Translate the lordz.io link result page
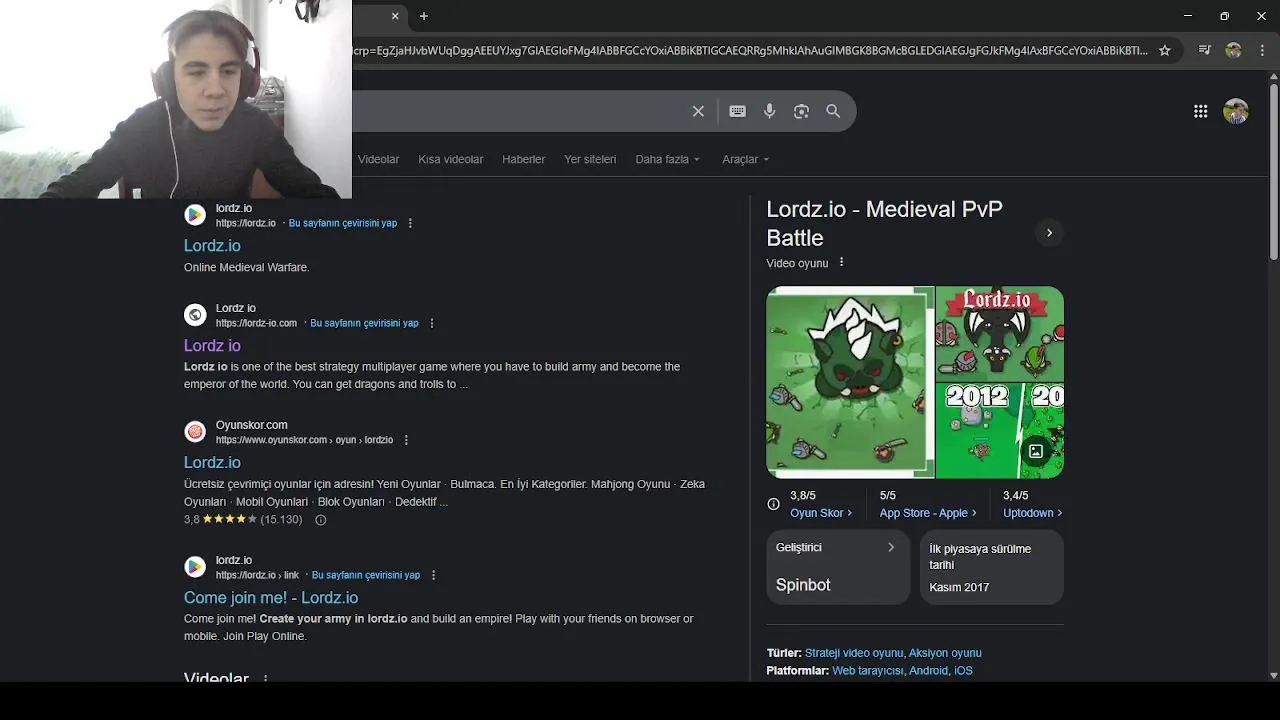Screen dimensions: 1280x720 point(366,575)
